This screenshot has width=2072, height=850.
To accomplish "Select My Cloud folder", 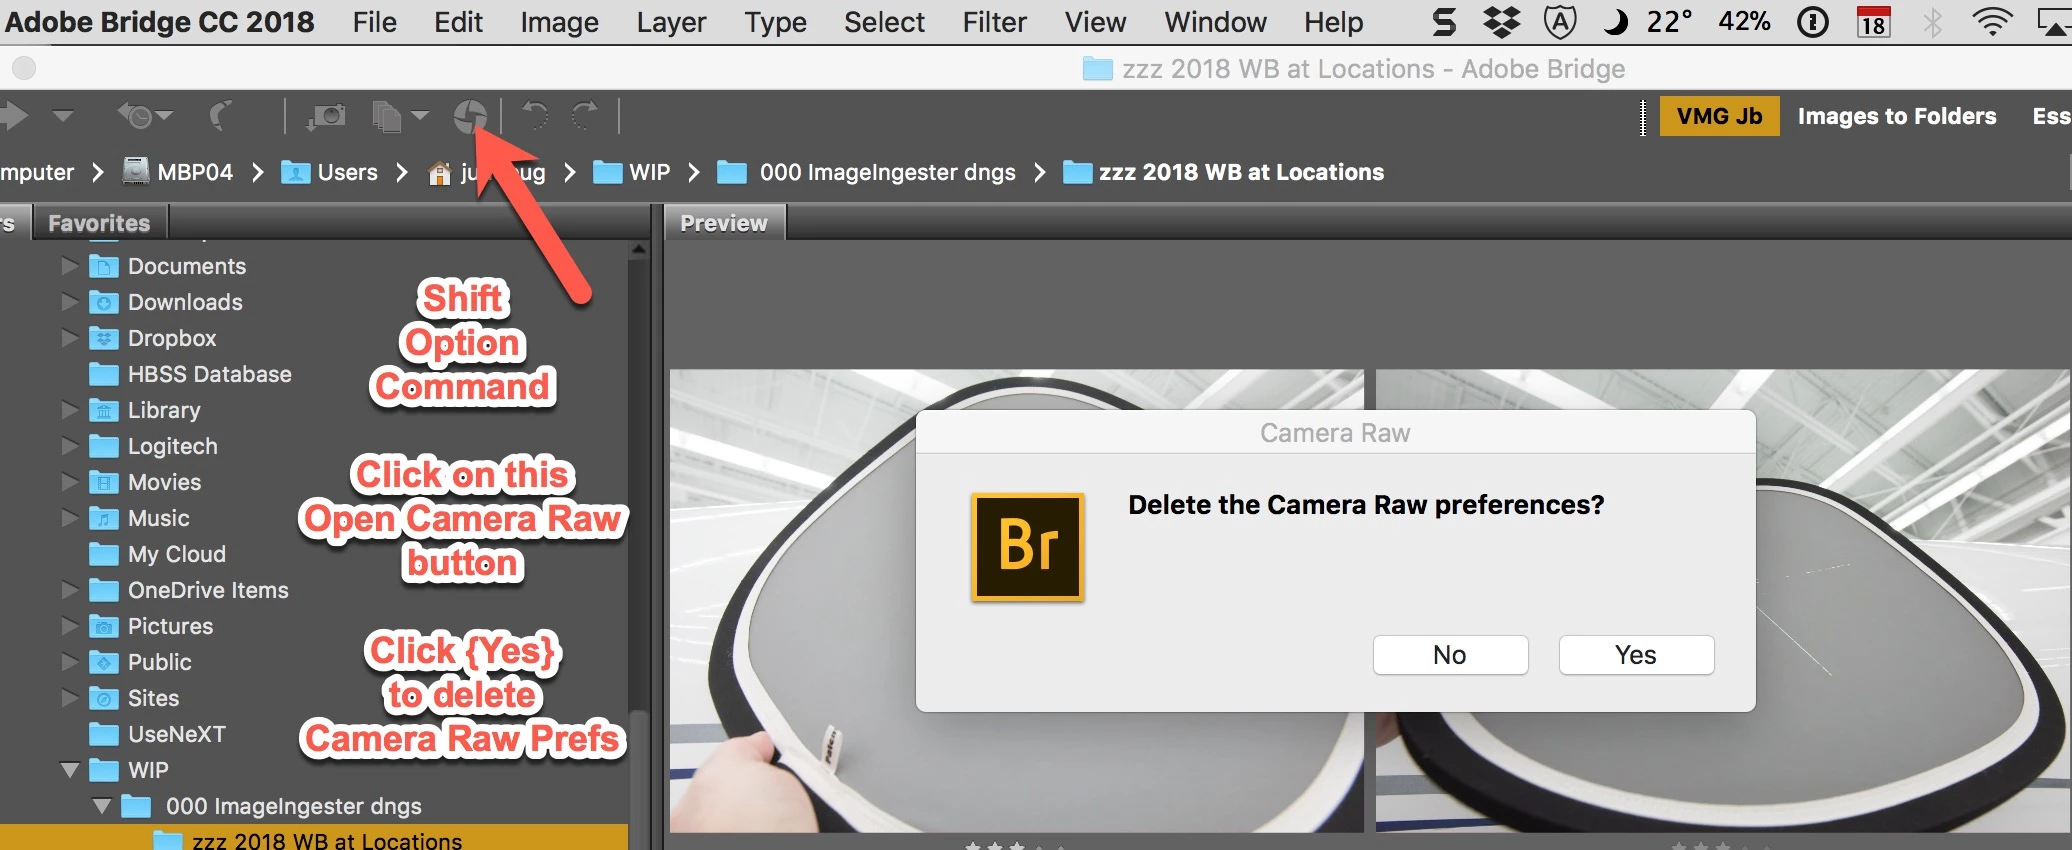I will point(176,554).
